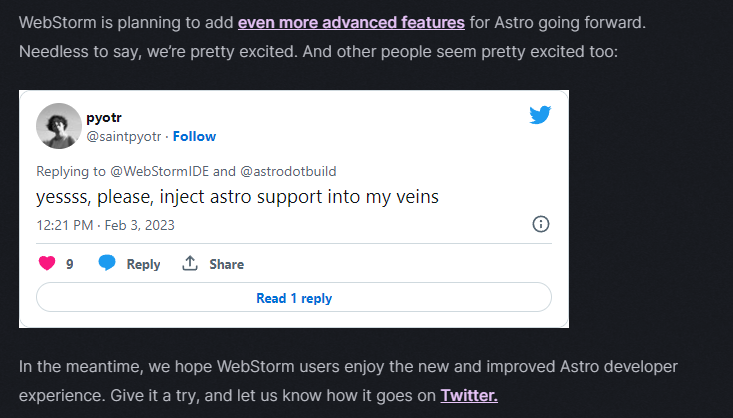Click the Twitter bird logo icon
This screenshot has height=418, width=733.
point(540,115)
